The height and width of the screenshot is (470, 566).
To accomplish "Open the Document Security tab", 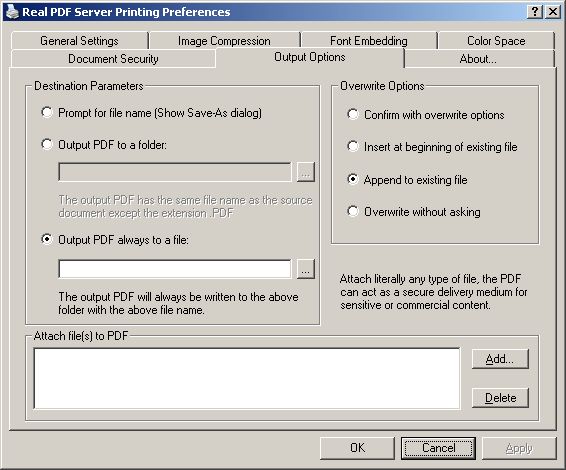I will (x=113, y=58).
